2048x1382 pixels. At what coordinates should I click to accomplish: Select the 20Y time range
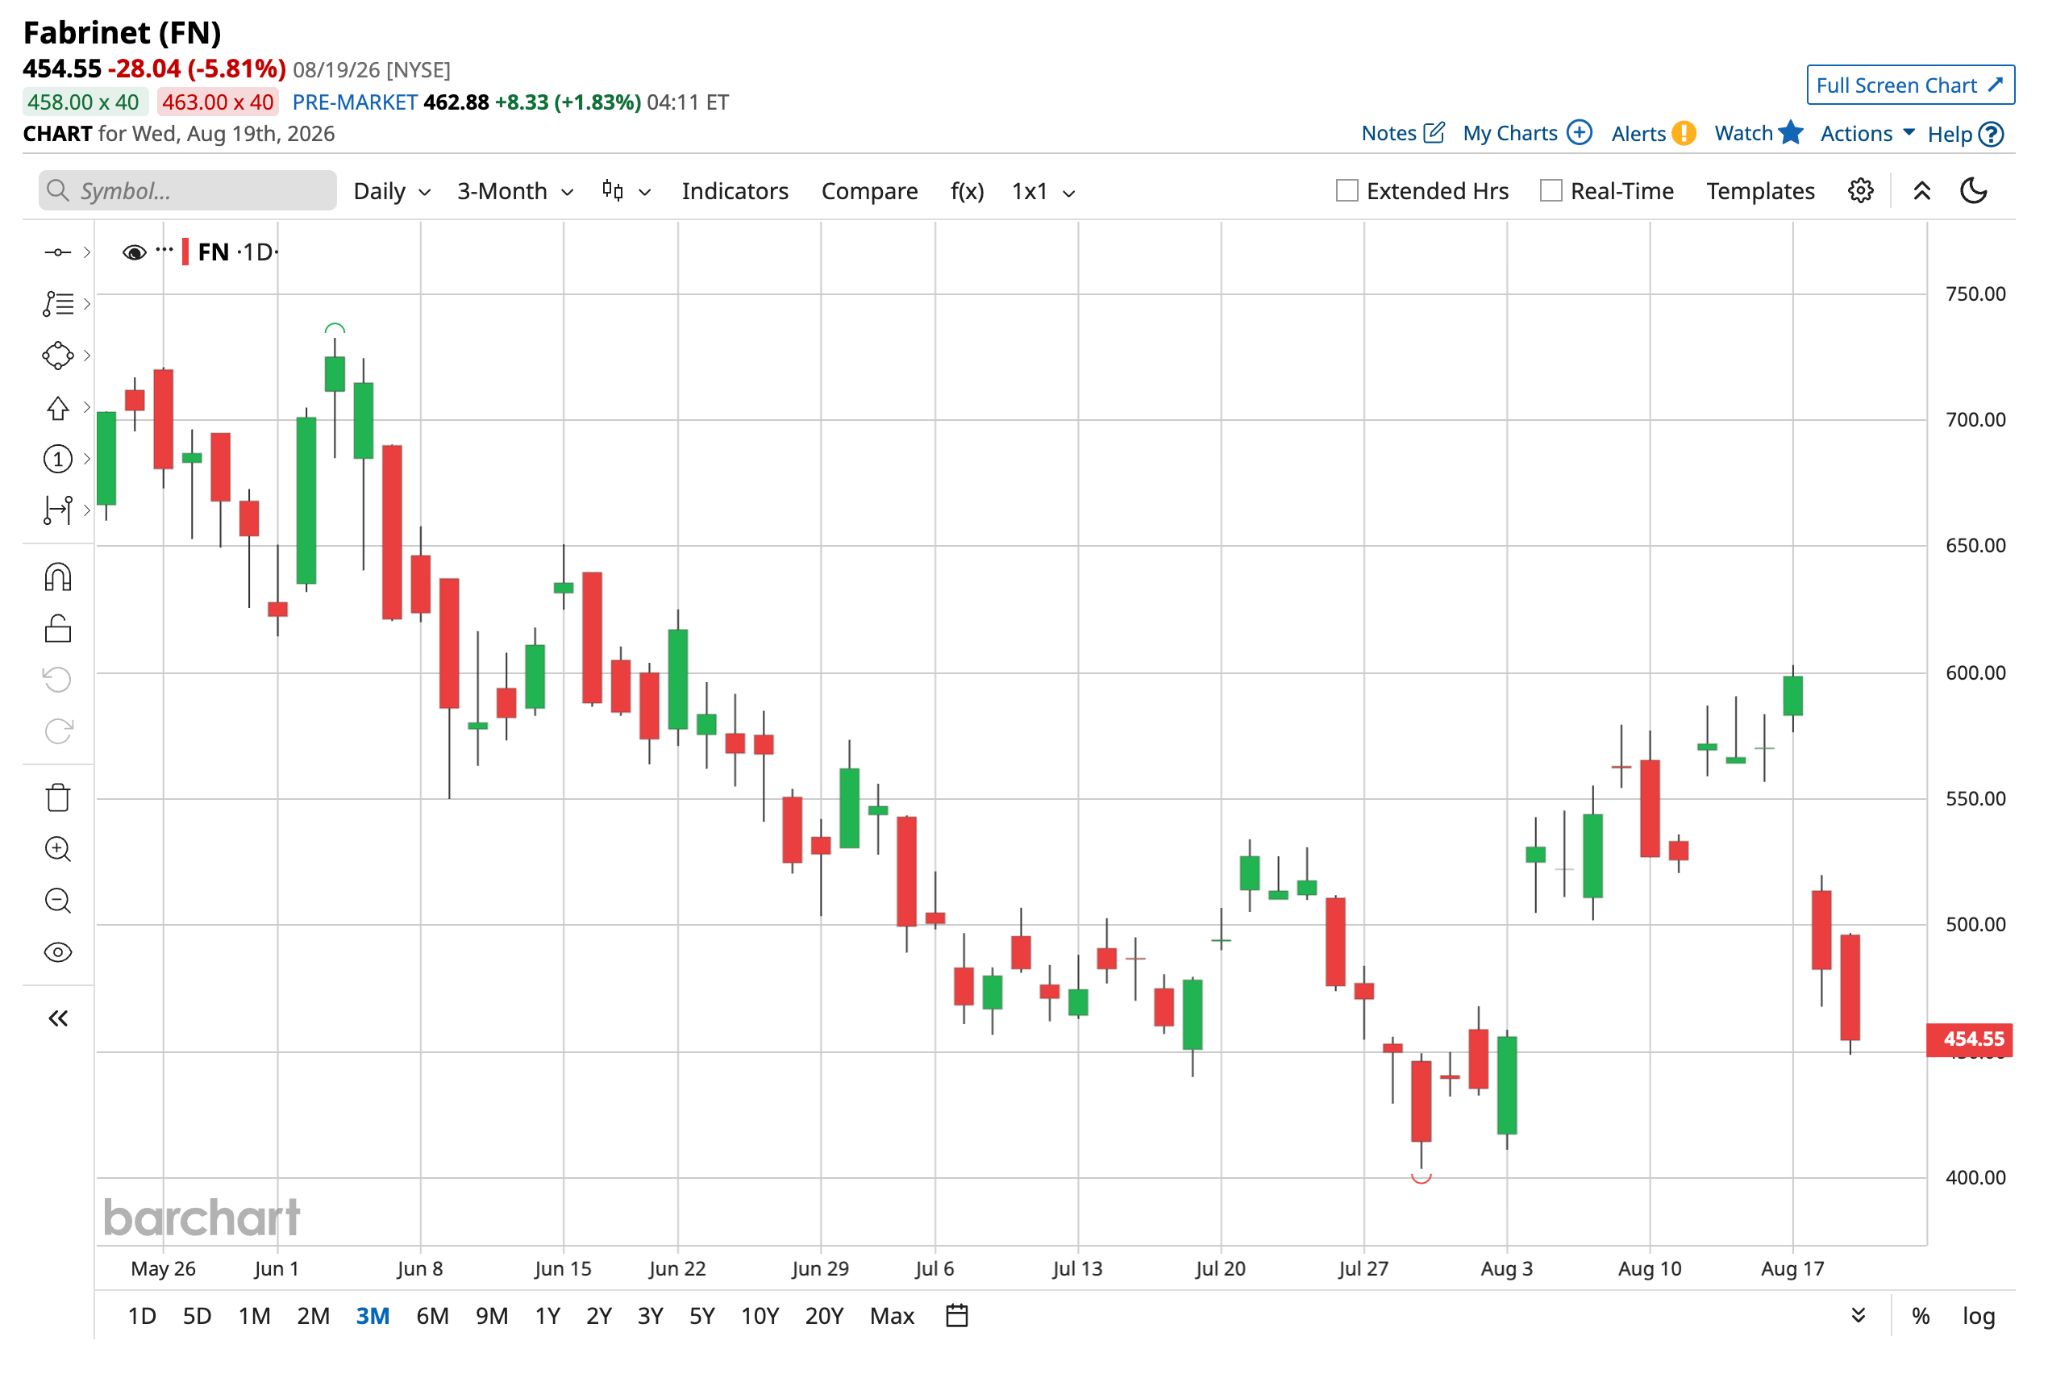[824, 1316]
